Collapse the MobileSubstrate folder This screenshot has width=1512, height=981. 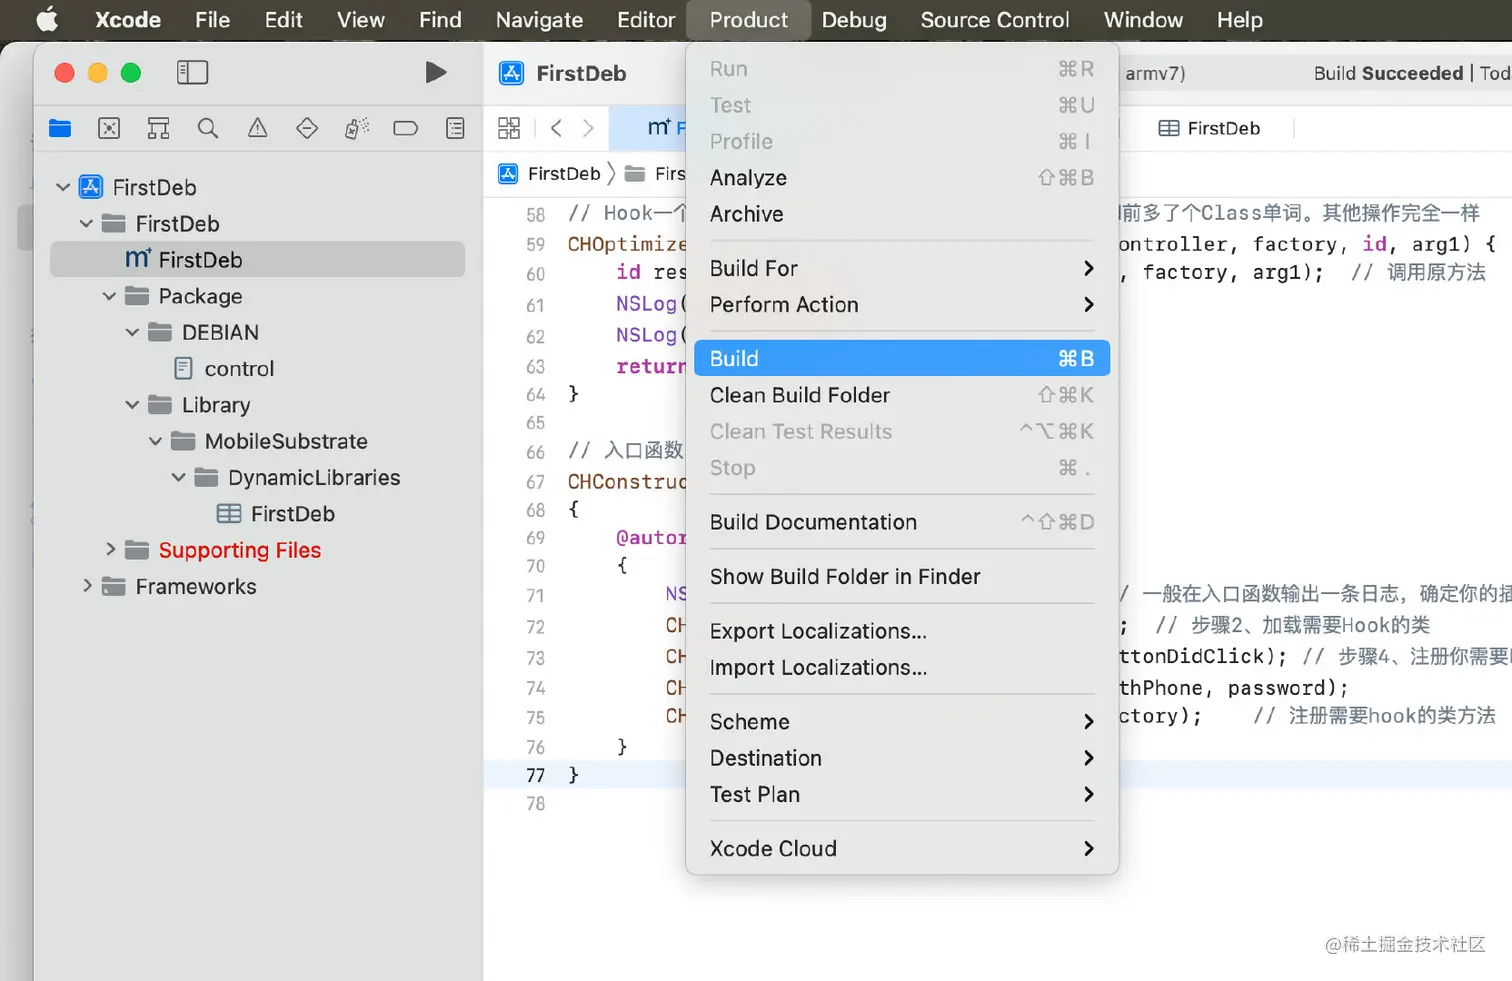(155, 441)
